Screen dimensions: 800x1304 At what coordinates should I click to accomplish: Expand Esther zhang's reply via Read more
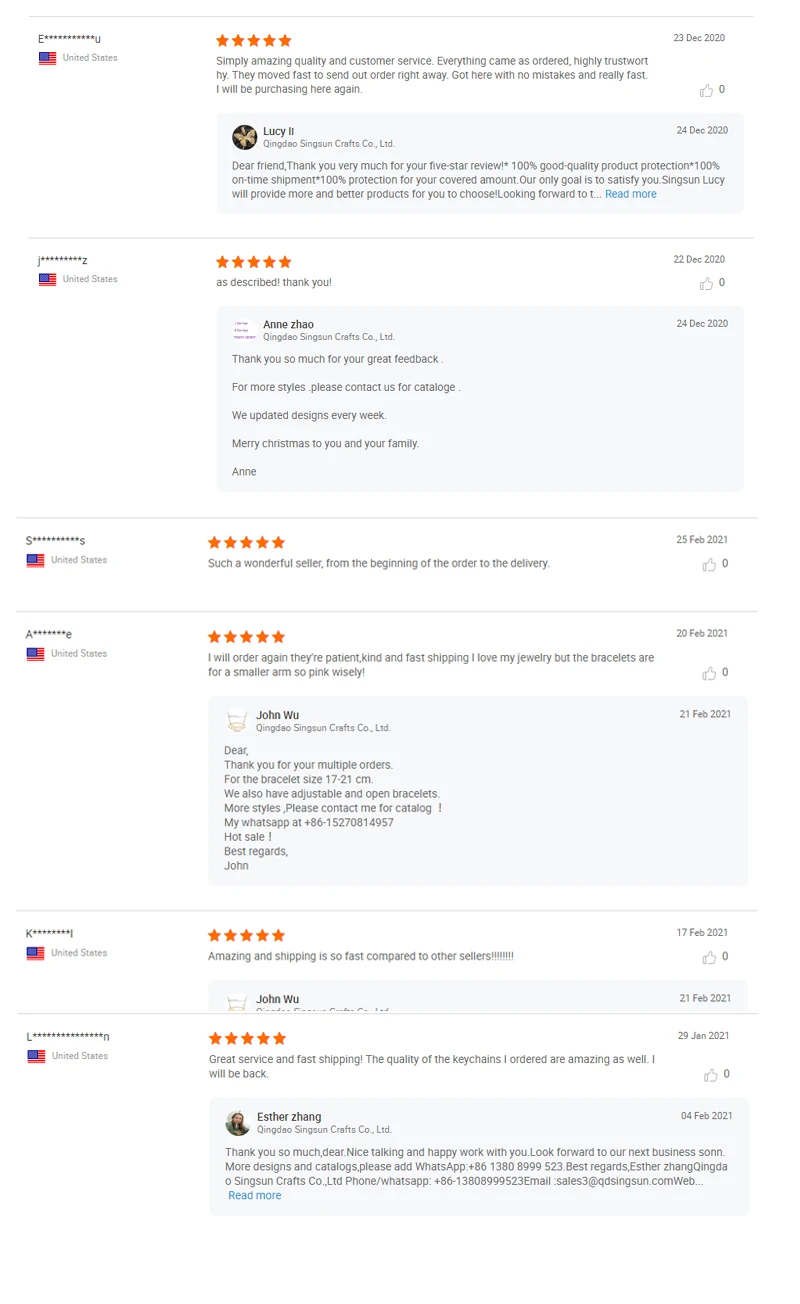254,1195
